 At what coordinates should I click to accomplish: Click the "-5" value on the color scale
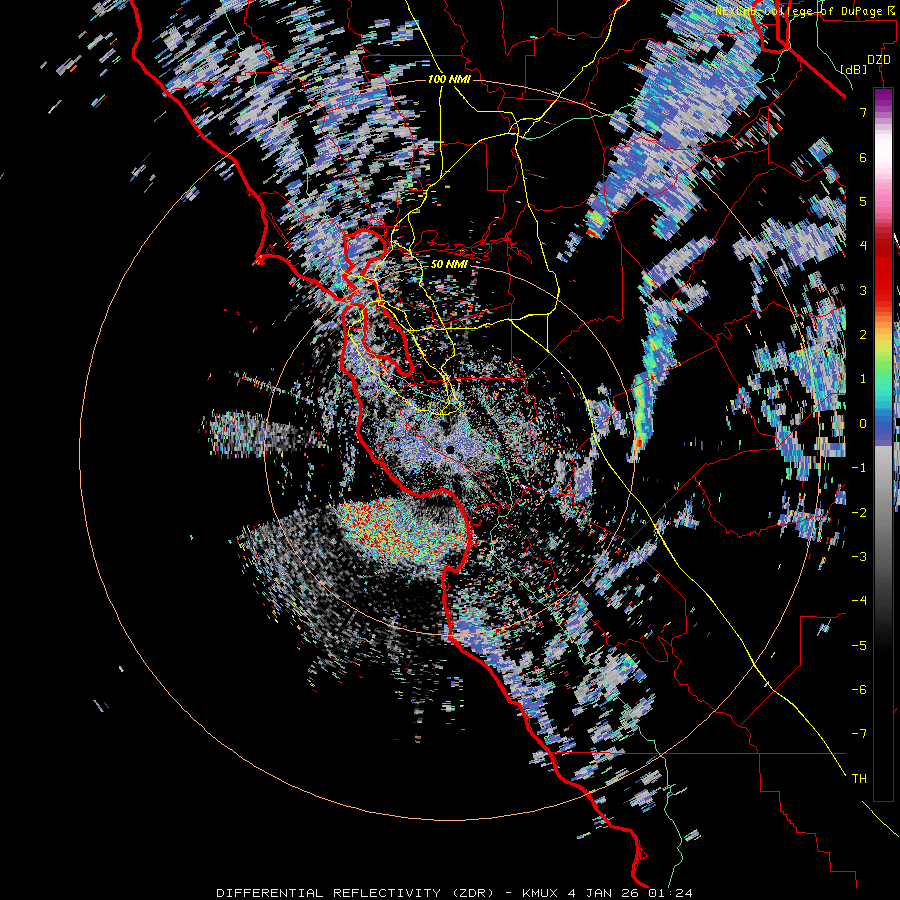pyautogui.click(x=859, y=645)
